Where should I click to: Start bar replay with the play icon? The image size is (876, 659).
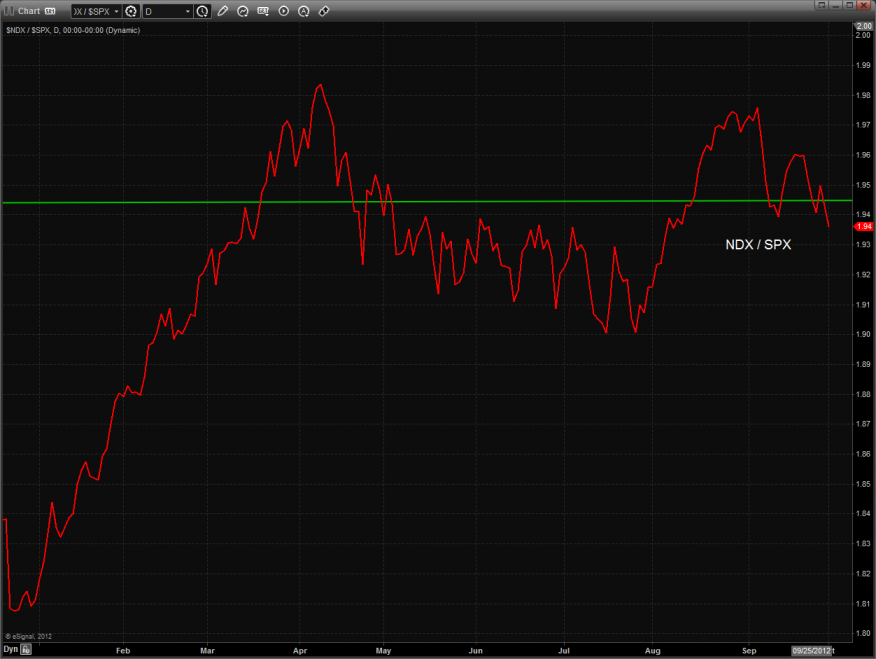coord(284,11)
